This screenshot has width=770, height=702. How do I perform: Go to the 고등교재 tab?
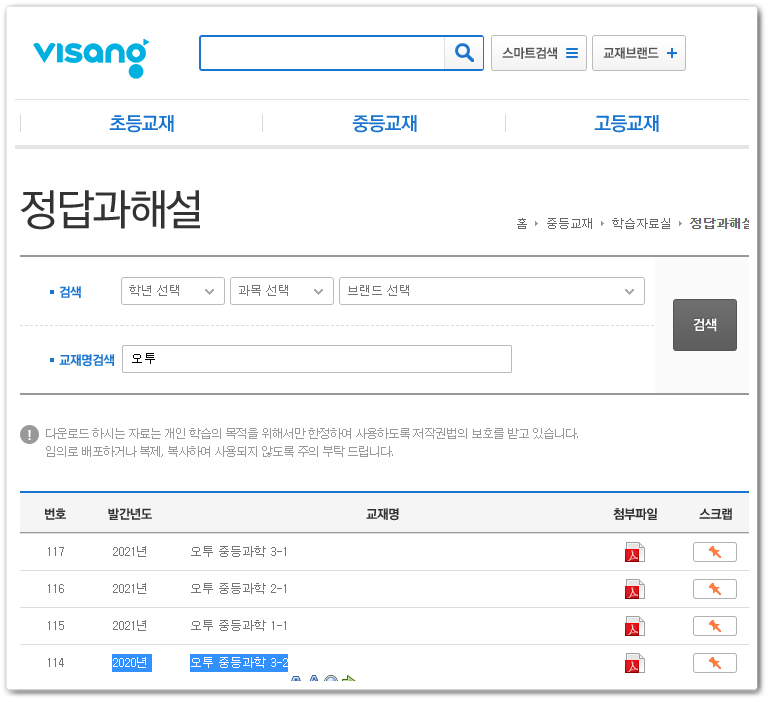point(627,123)
